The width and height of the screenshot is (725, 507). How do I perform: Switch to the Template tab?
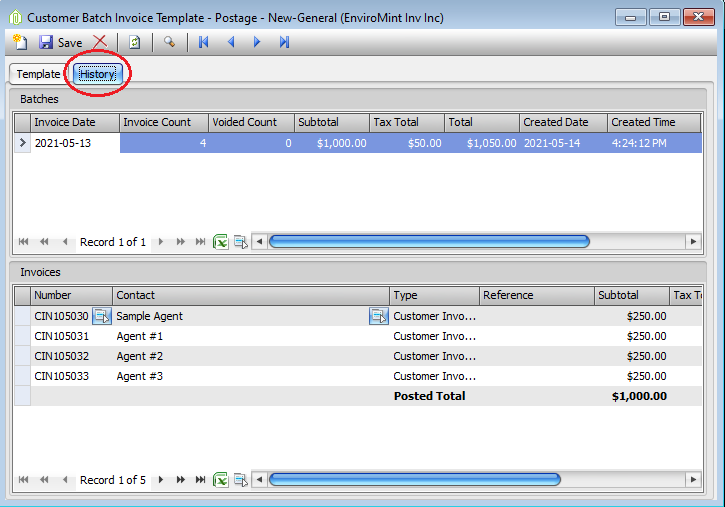click(x=38, y=74)
